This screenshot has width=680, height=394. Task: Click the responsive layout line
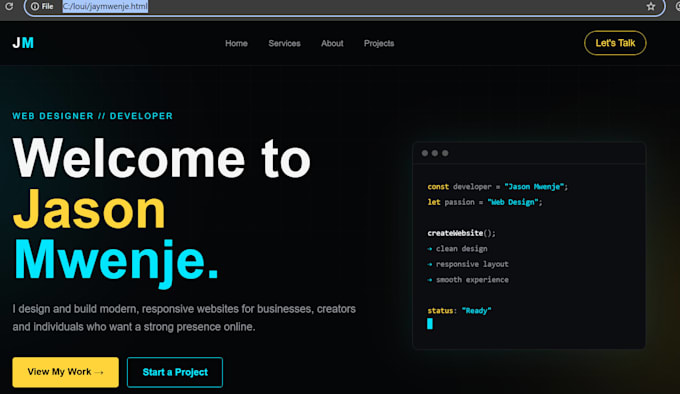(x=468, y=264)
